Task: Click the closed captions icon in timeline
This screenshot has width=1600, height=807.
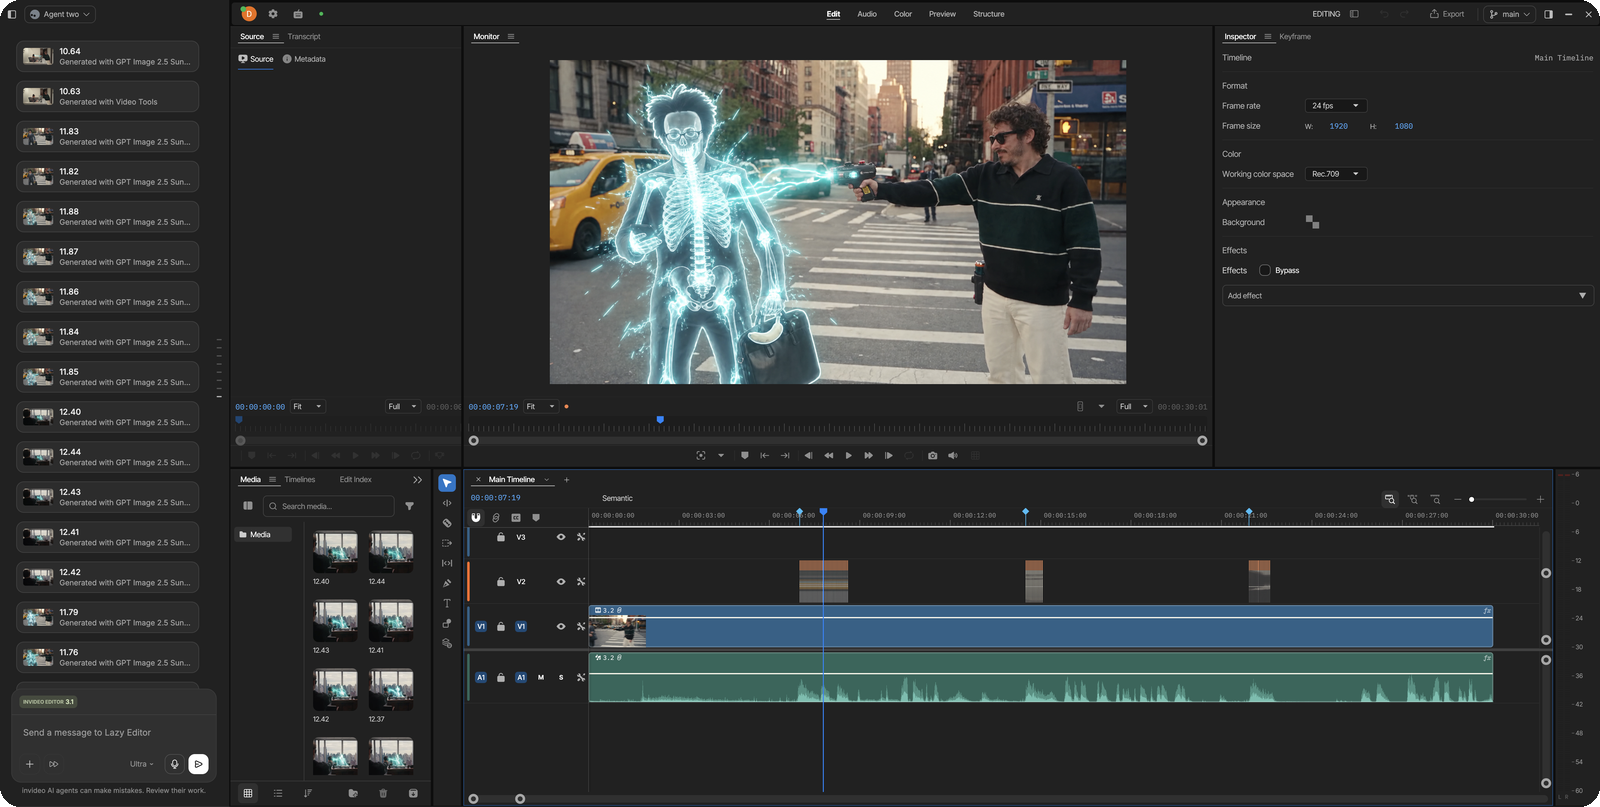Action: point(516,517)
